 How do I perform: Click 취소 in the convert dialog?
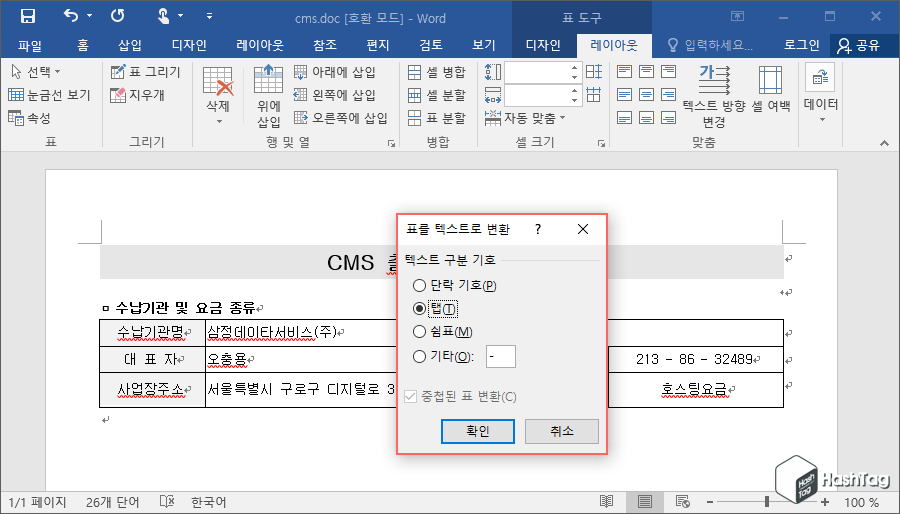tap(562, 431)
